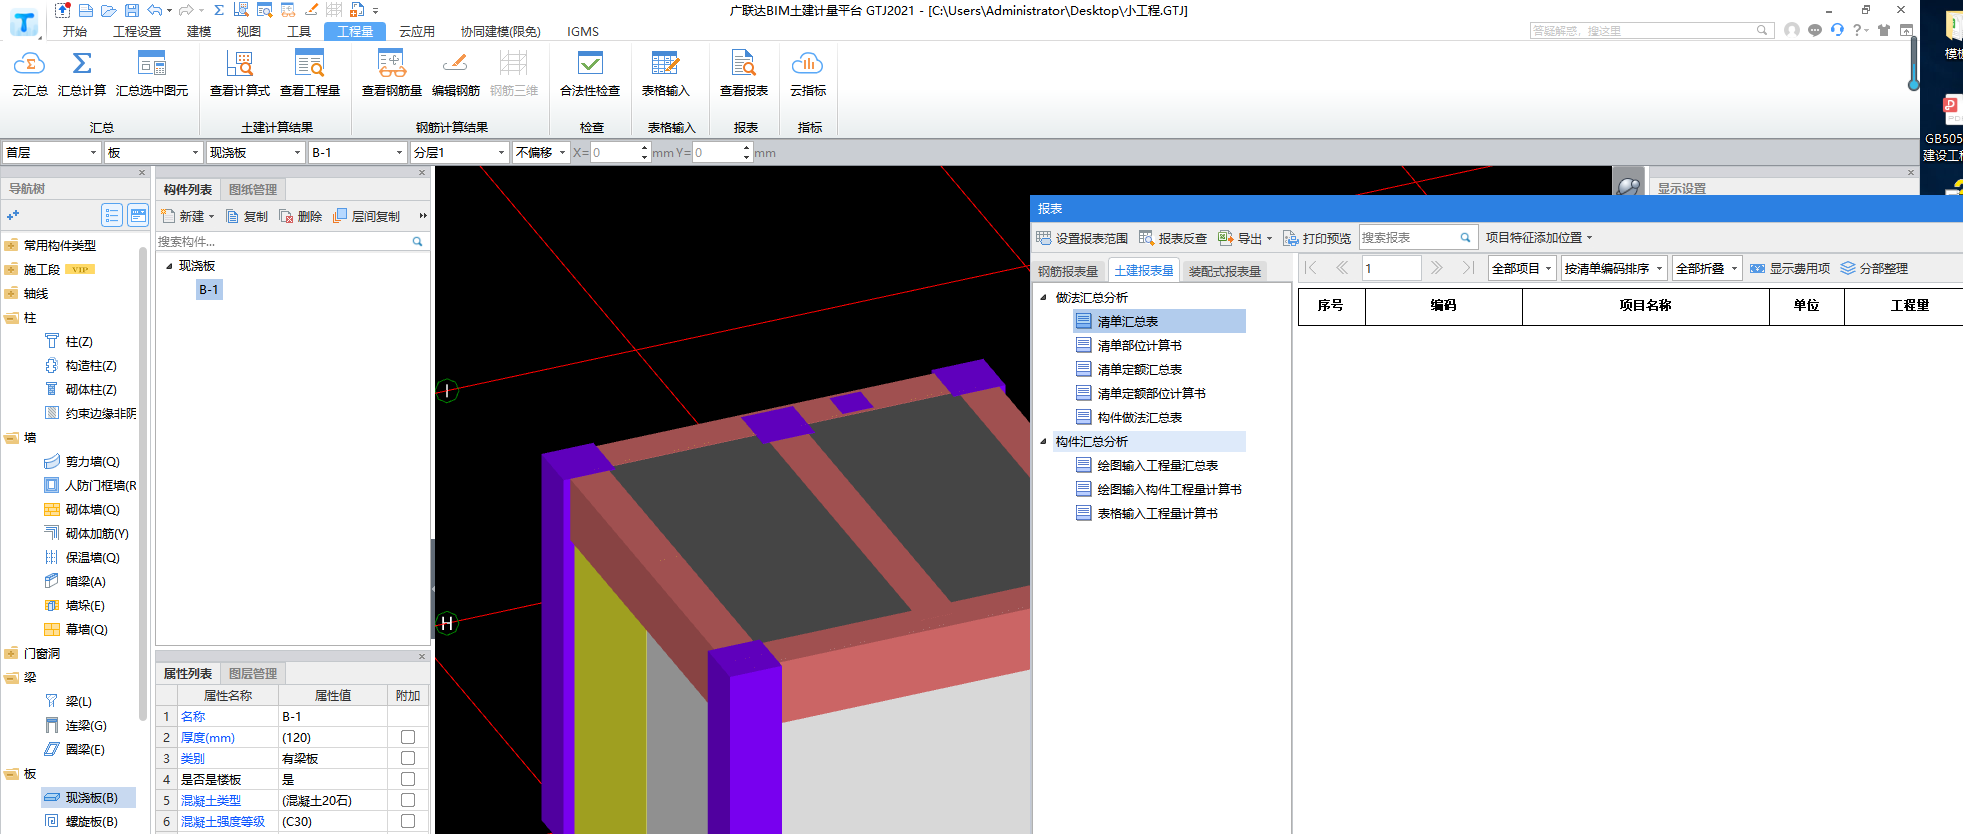Collapse 现浇板 node in component list
Screen dimensions: 1963x834
click(169, 266)
